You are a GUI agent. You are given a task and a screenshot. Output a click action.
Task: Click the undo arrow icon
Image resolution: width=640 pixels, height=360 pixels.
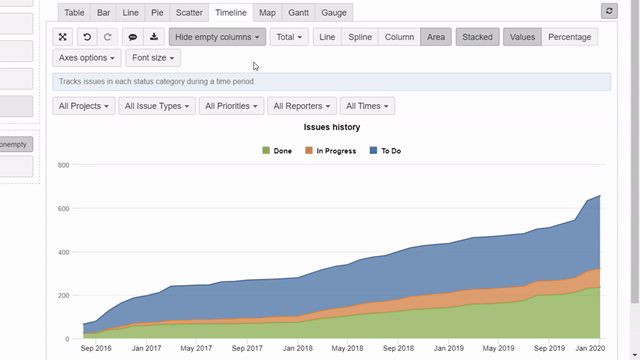point(87,37)
